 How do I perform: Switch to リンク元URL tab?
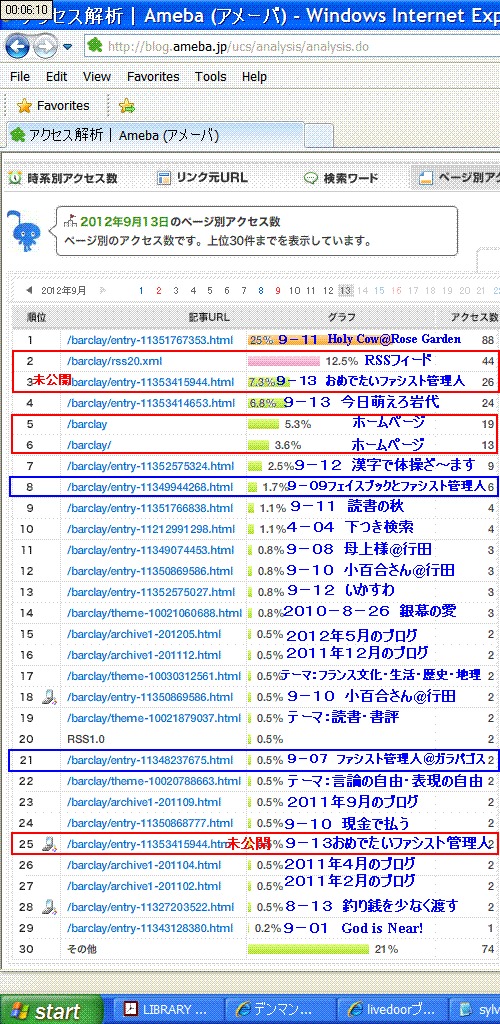[x=202, y=178]
